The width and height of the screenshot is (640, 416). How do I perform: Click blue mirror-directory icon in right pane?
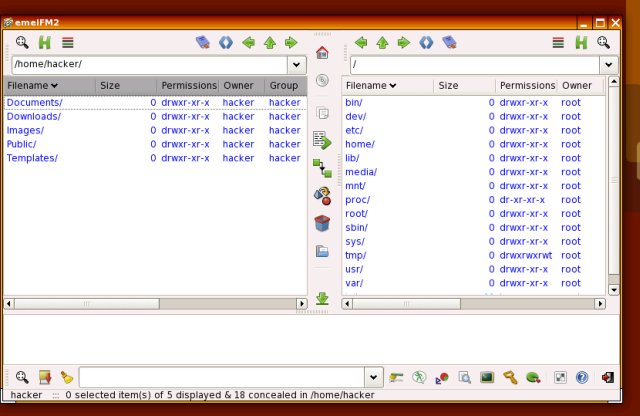click(426, 42)
